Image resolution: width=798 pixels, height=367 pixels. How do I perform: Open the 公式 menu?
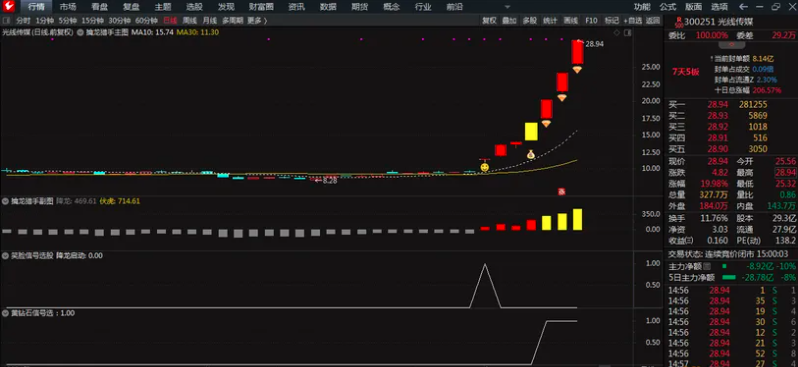pos(668,7)
